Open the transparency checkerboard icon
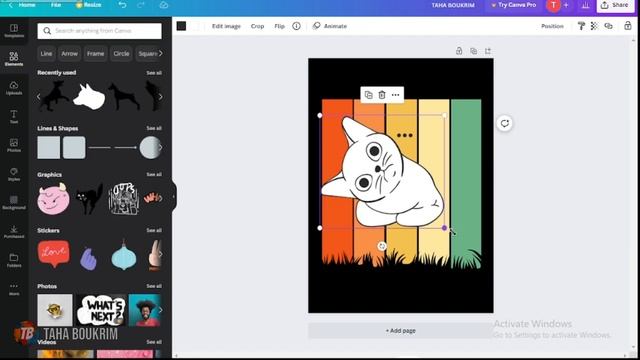640x360 pixels. (594, 26)
